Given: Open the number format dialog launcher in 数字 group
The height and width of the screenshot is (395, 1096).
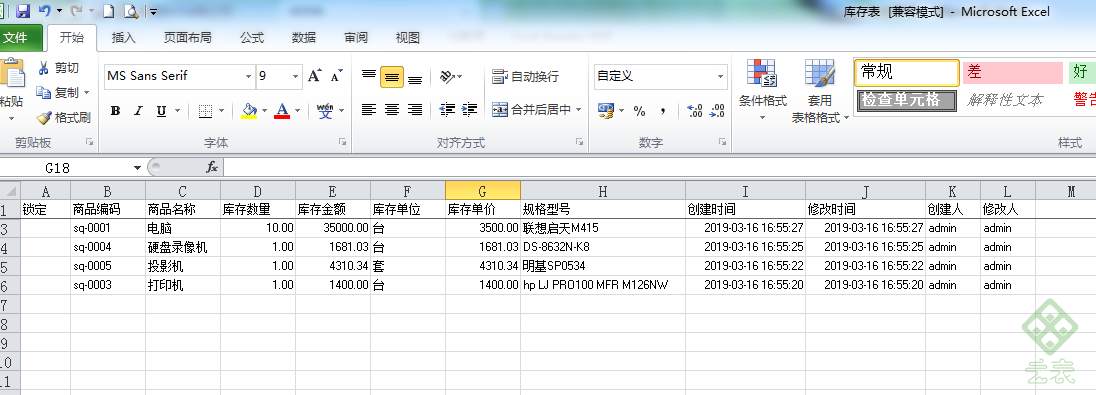Looking at the screenshot, I should coord(722,142).
